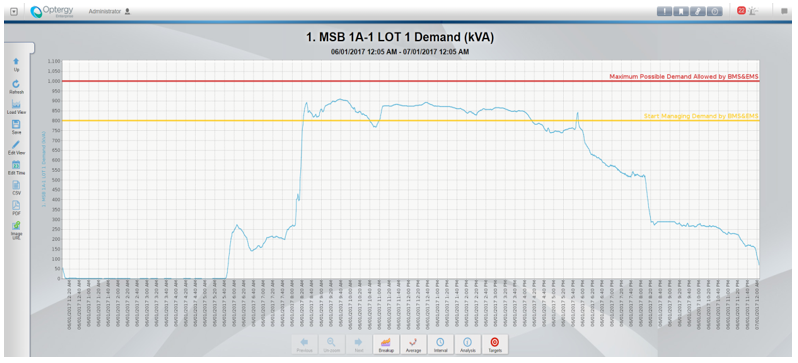Open Edit View pencil tool
The height and width of the screenshot is (363, 798).
(16, 147)
